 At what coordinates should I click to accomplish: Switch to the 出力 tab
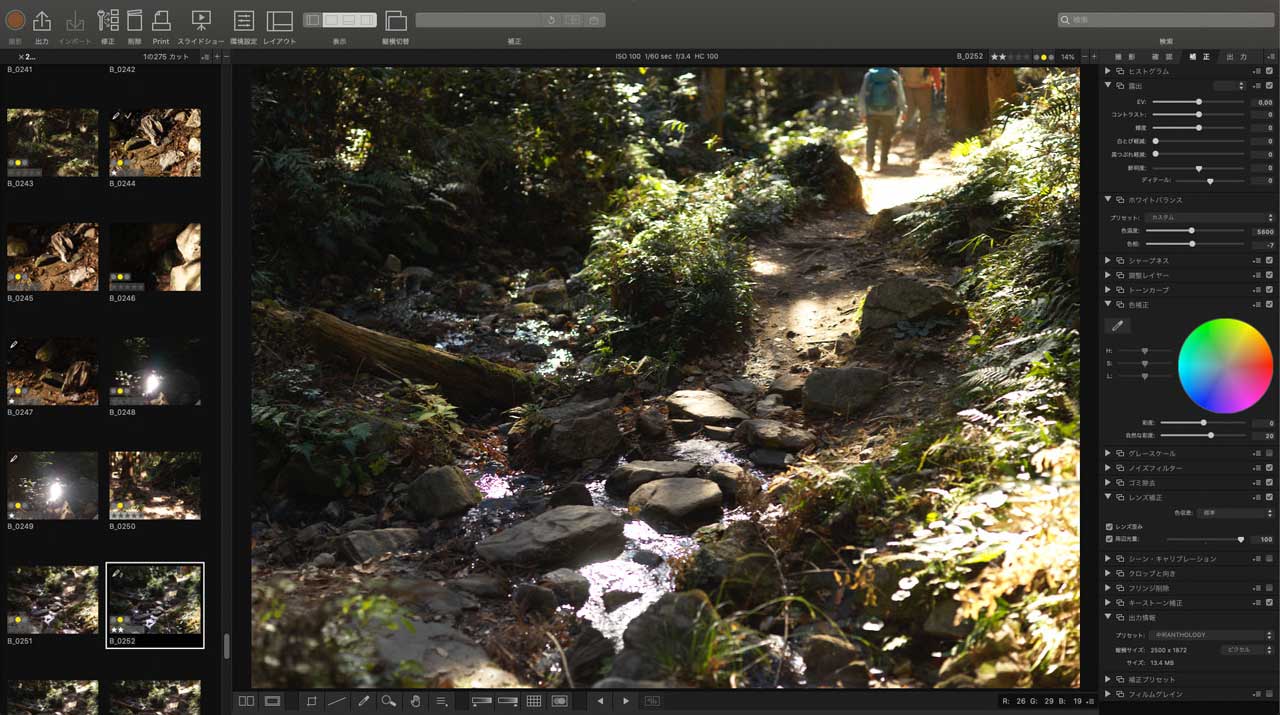(x=1237, y=57)
